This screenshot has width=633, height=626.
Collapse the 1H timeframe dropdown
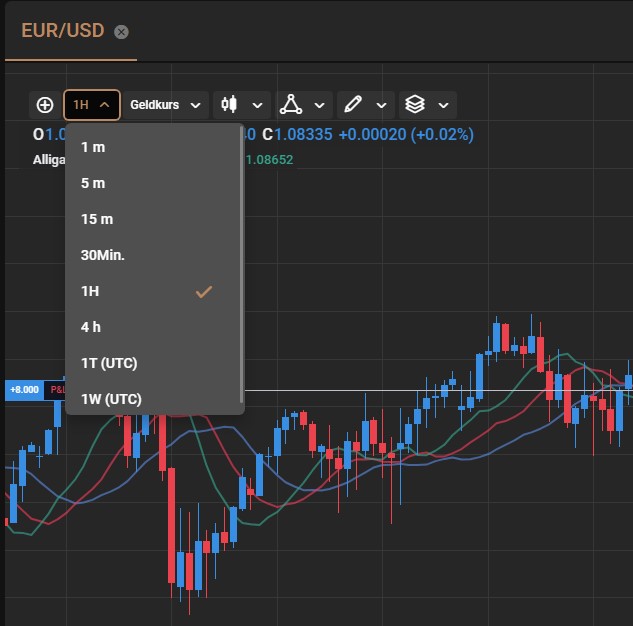tap(92, 105)
